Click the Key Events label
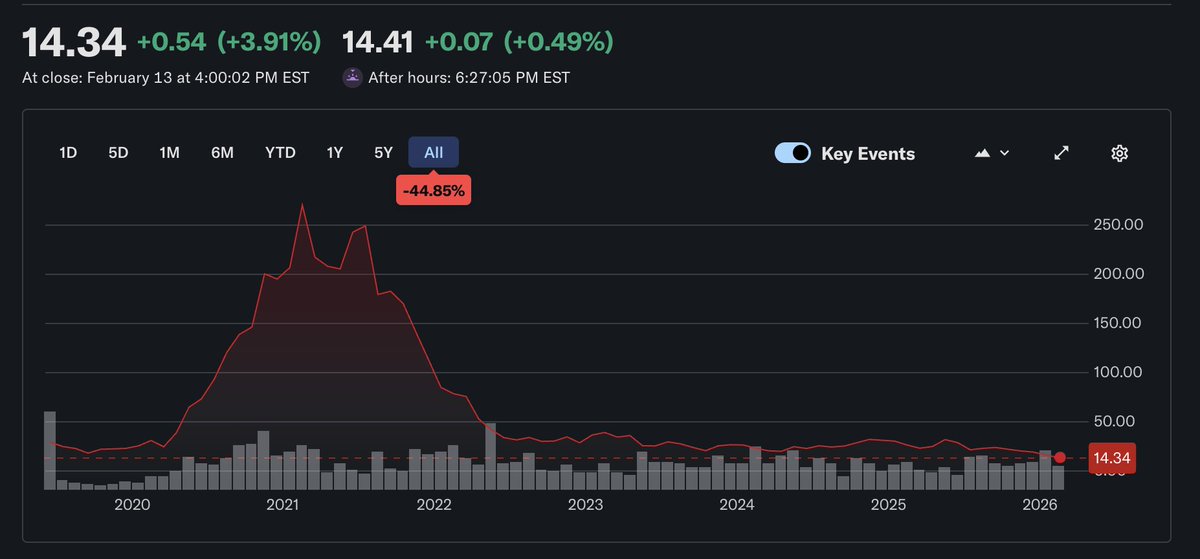The height and width of the screenshot is (559, 1200). 868,153
